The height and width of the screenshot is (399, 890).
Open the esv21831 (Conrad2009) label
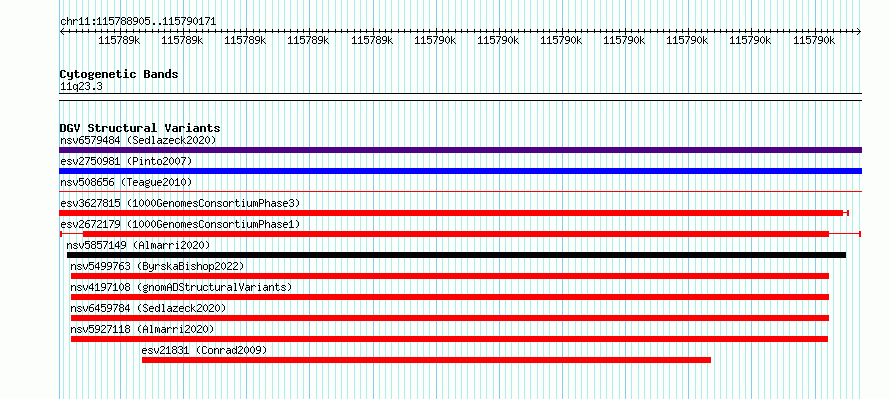[x=204, y=350]
